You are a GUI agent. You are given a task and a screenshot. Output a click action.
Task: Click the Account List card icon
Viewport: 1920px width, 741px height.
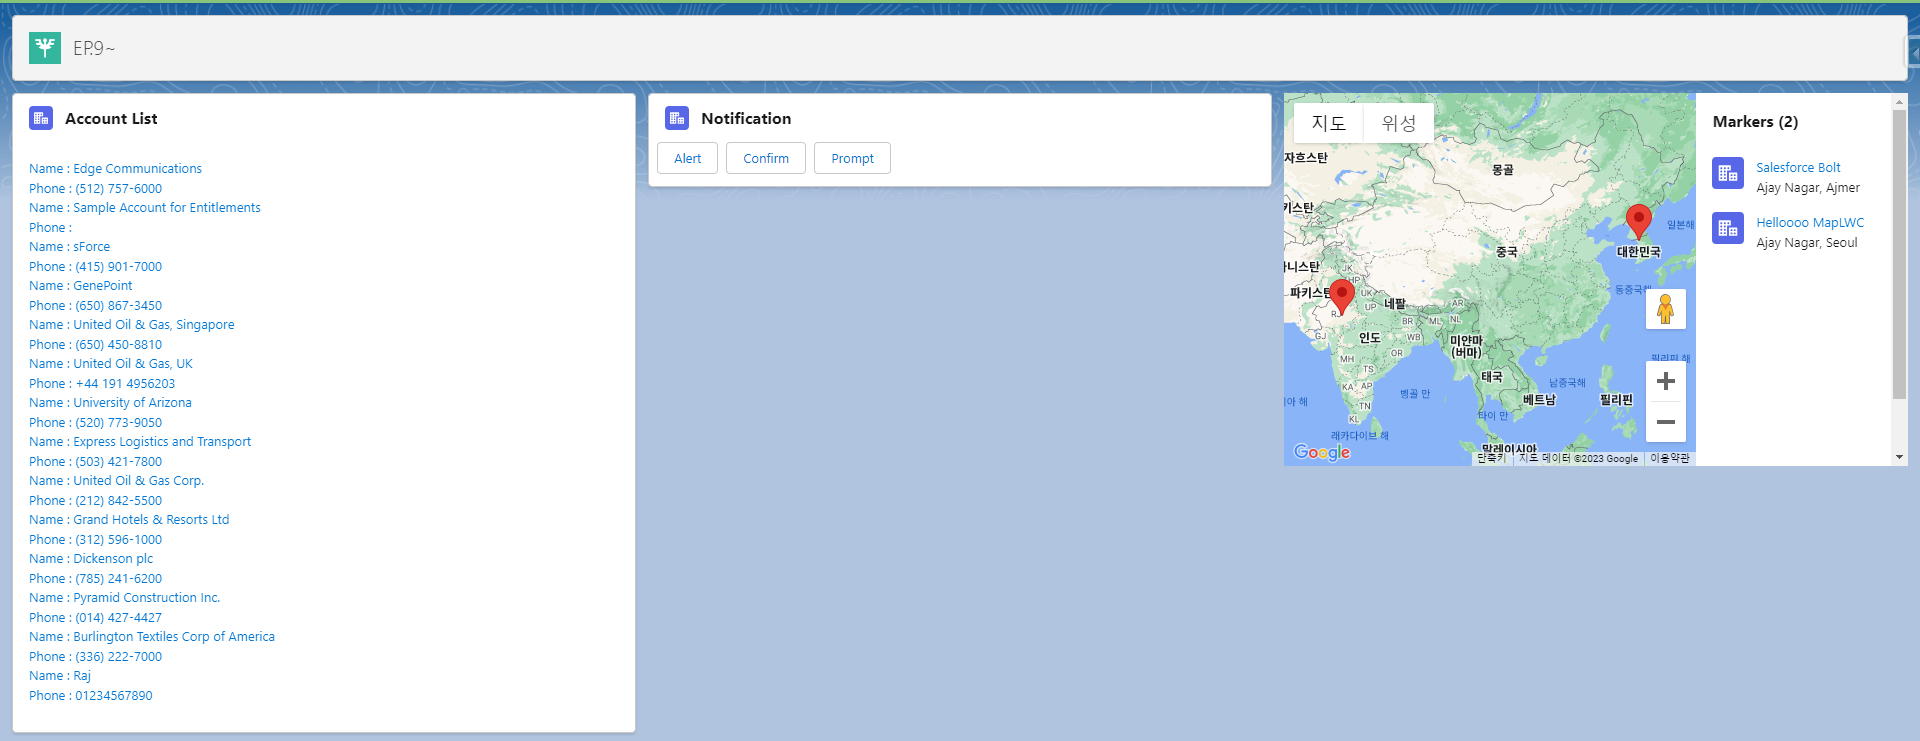41,118
